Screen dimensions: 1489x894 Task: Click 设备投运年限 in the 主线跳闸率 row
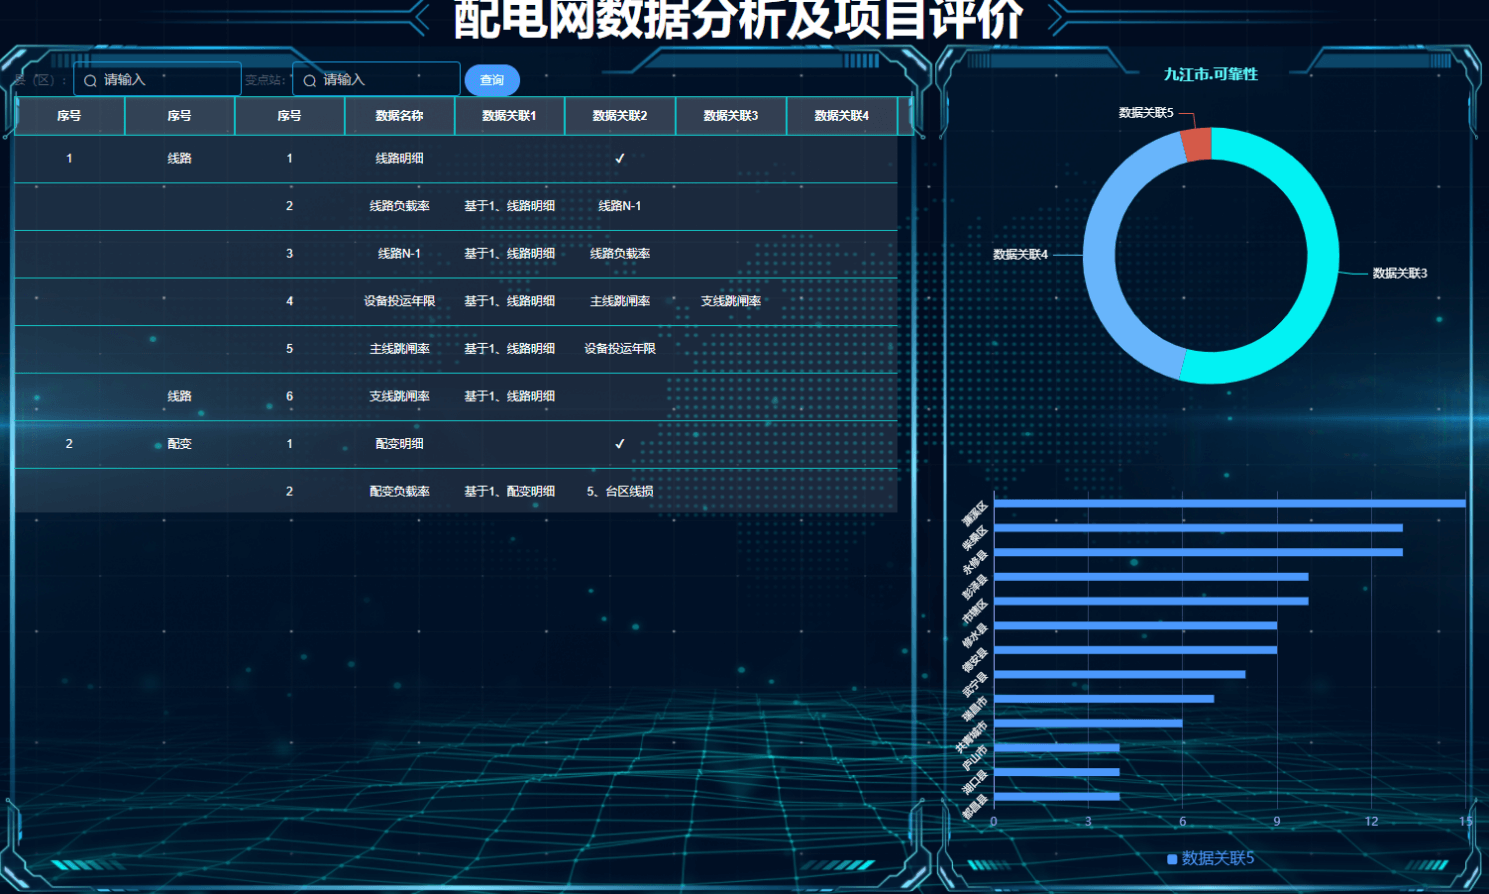620,349
